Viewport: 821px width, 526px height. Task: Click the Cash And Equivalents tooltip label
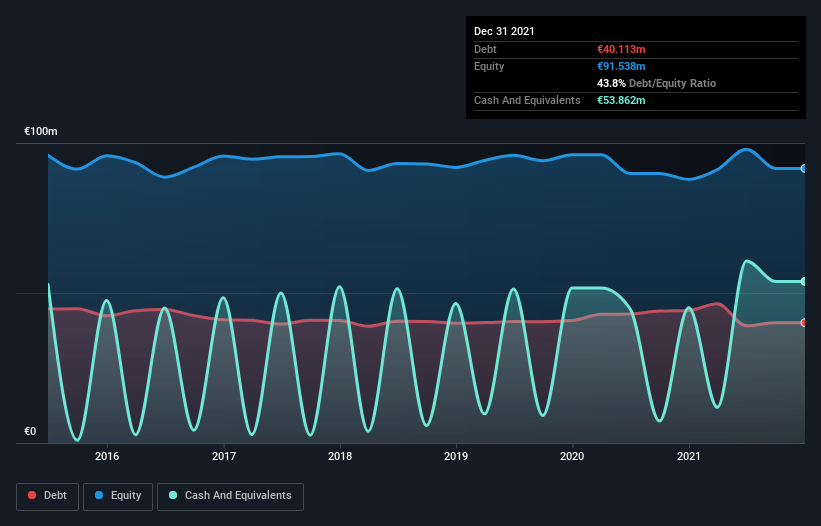(527, 100)
